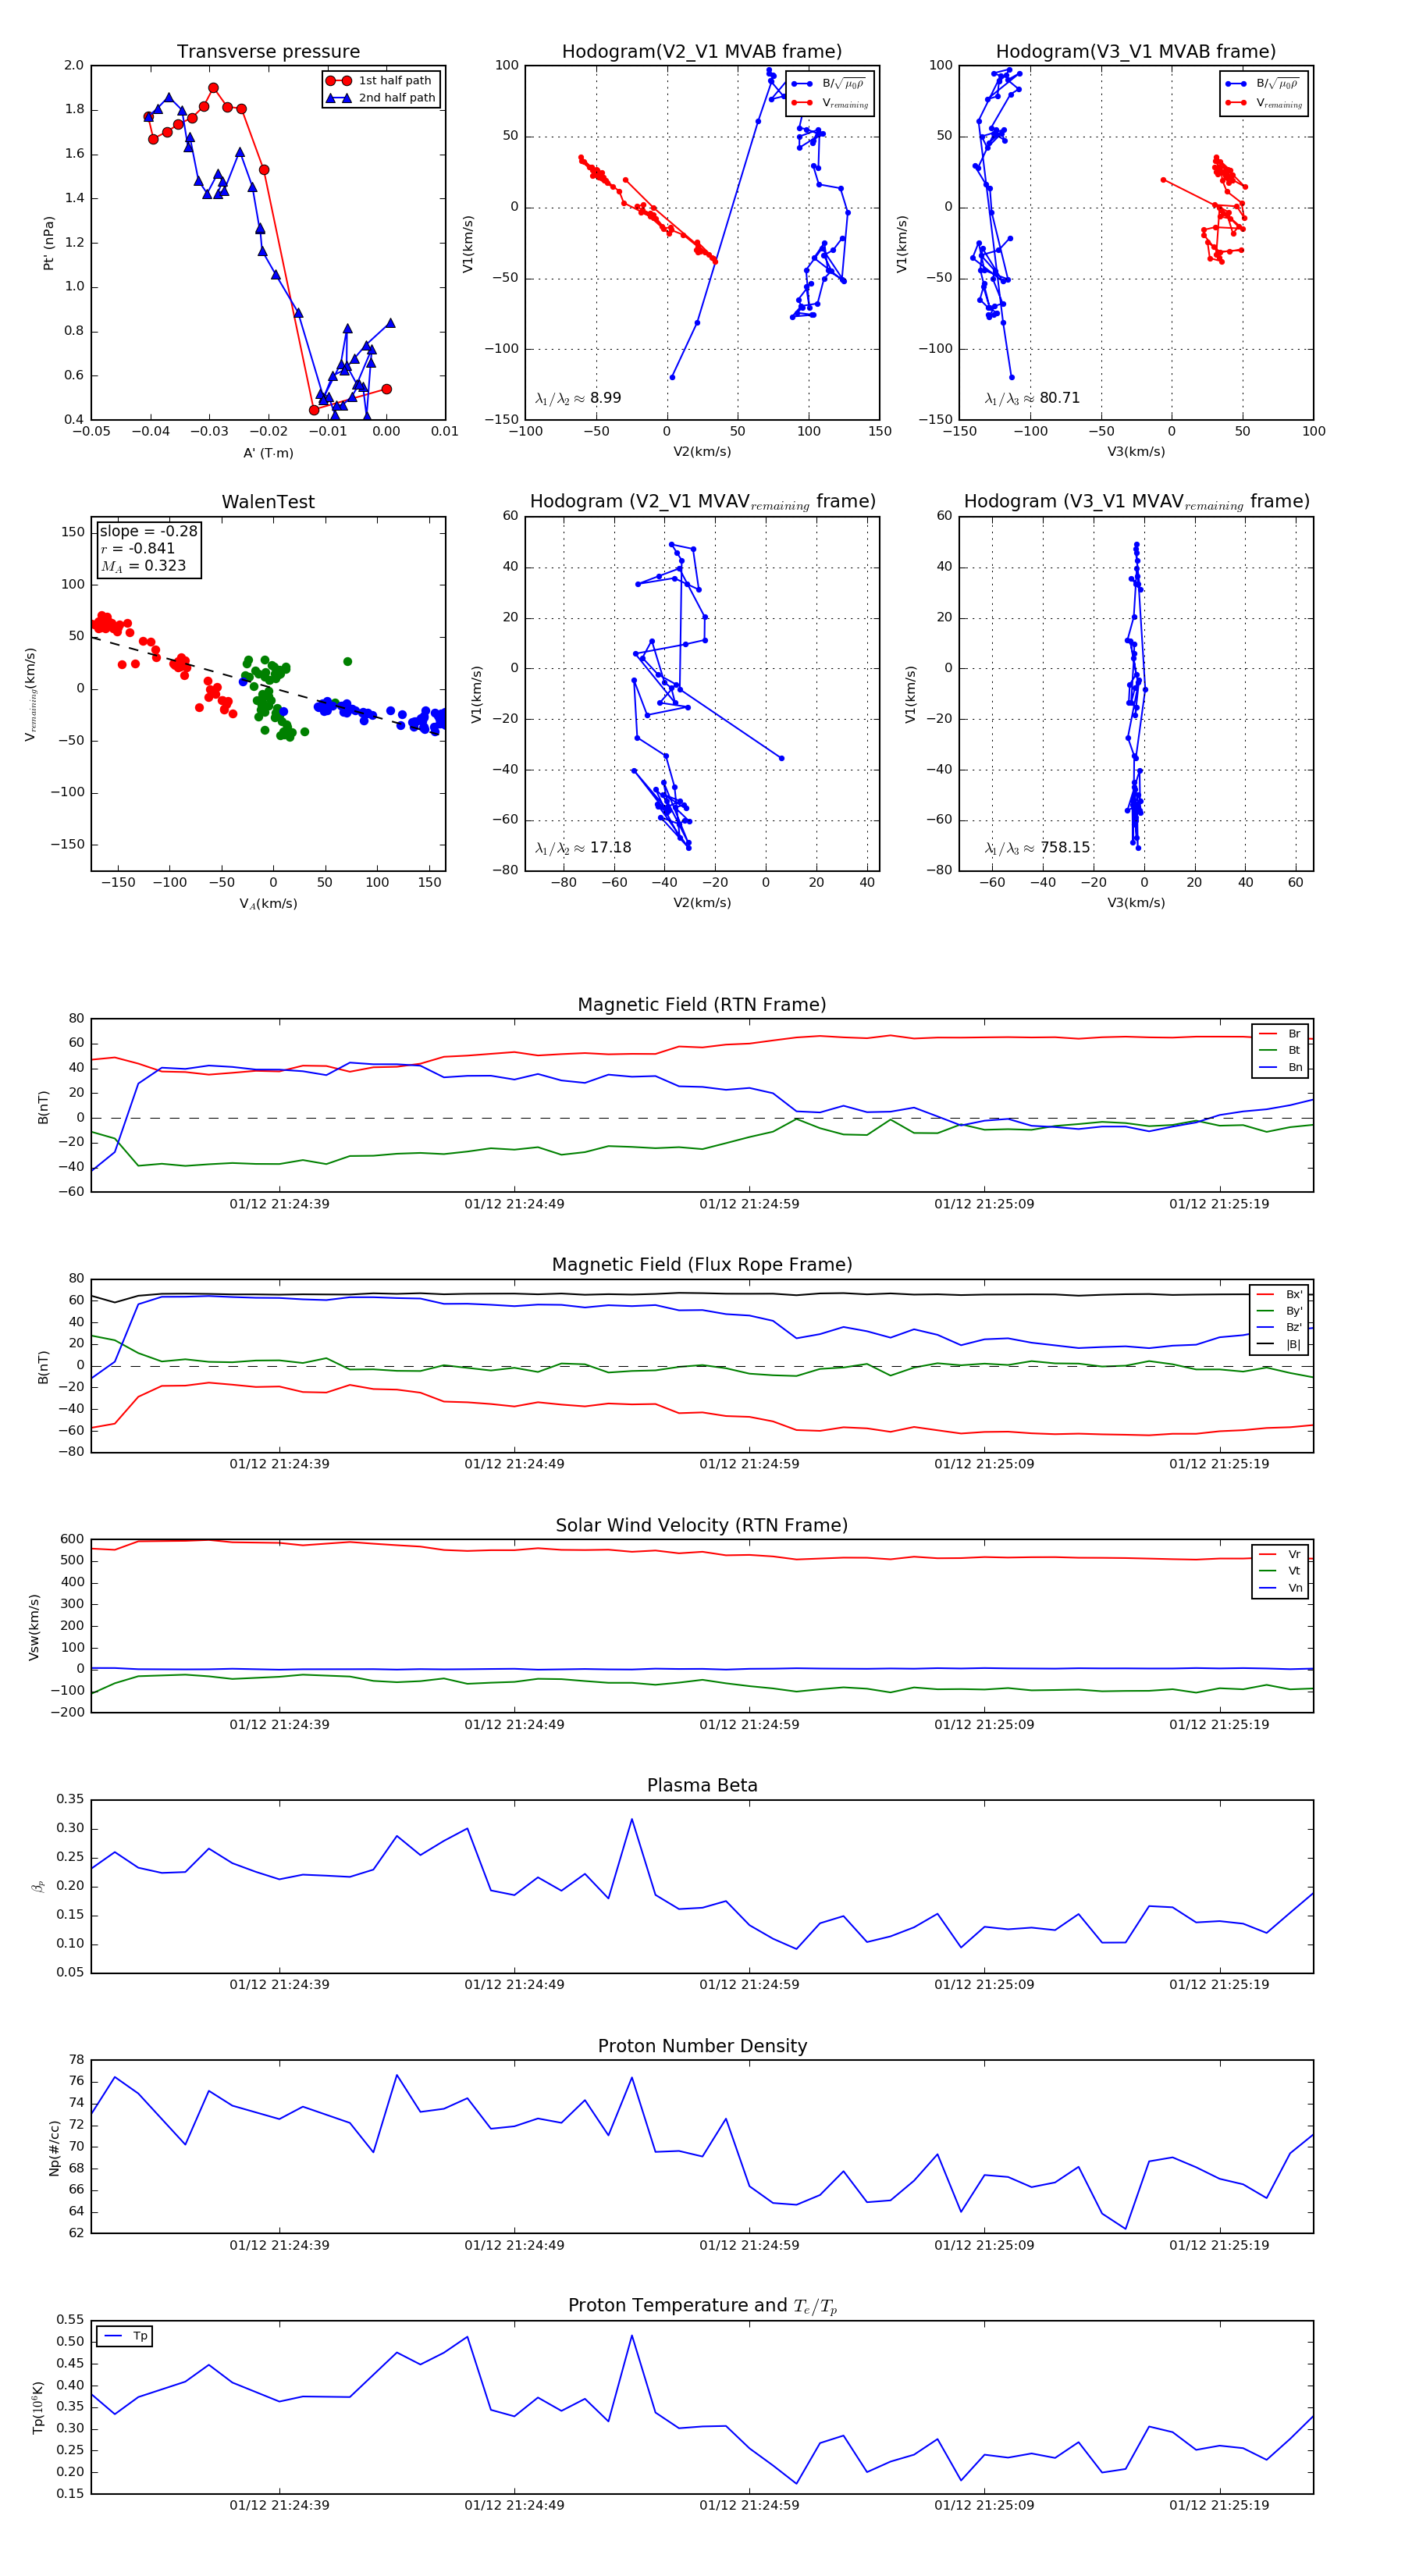Click the "A' (T·m)" x-axis label
Screen dimensions: 1405x2576
pyautogui.click(x=268, y=453)
